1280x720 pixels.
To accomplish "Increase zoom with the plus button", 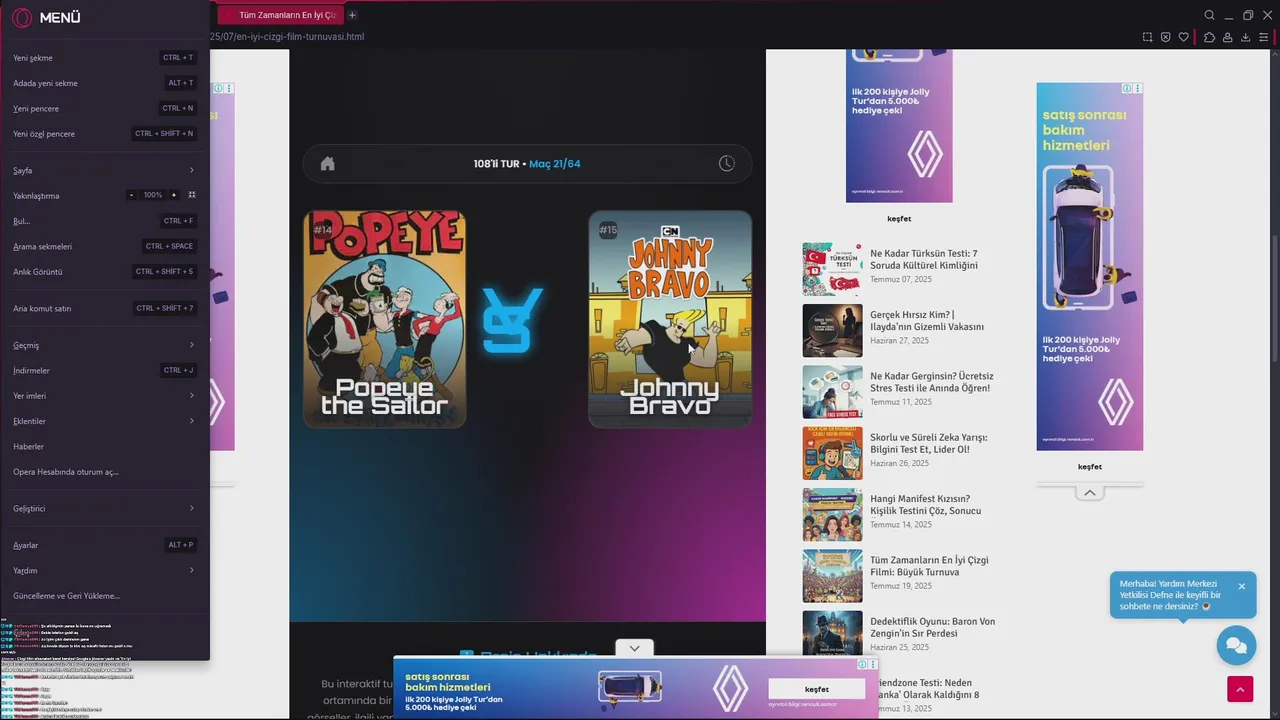I will tap(174, 195).
